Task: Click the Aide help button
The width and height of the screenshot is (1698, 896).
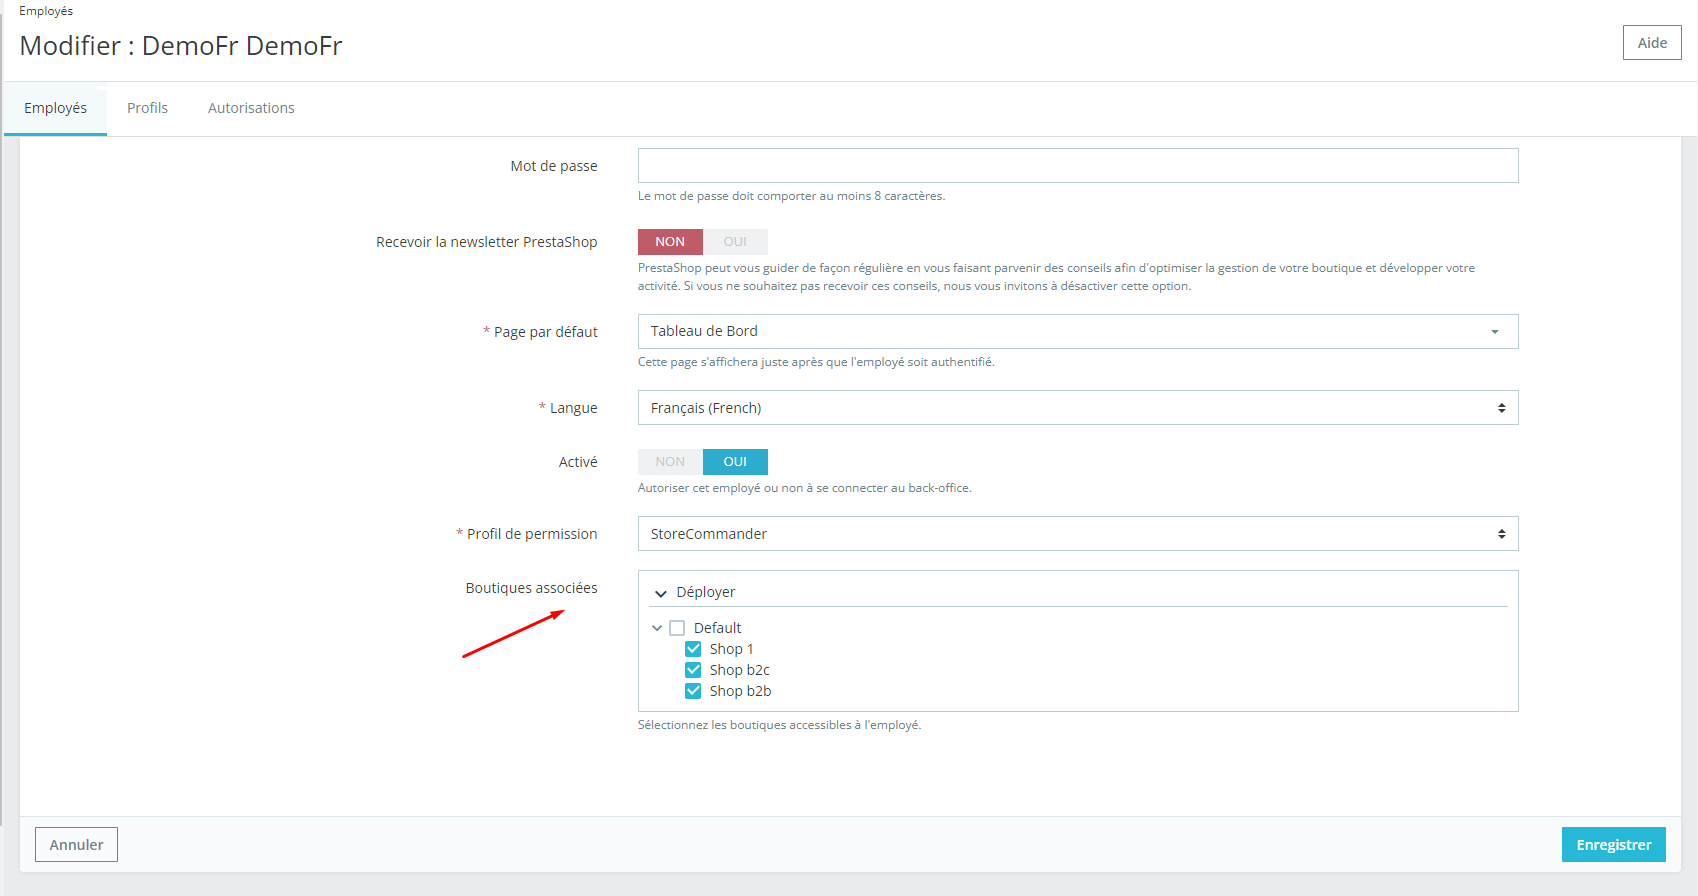Action: pyautogui.click(x=1651, y=43)
